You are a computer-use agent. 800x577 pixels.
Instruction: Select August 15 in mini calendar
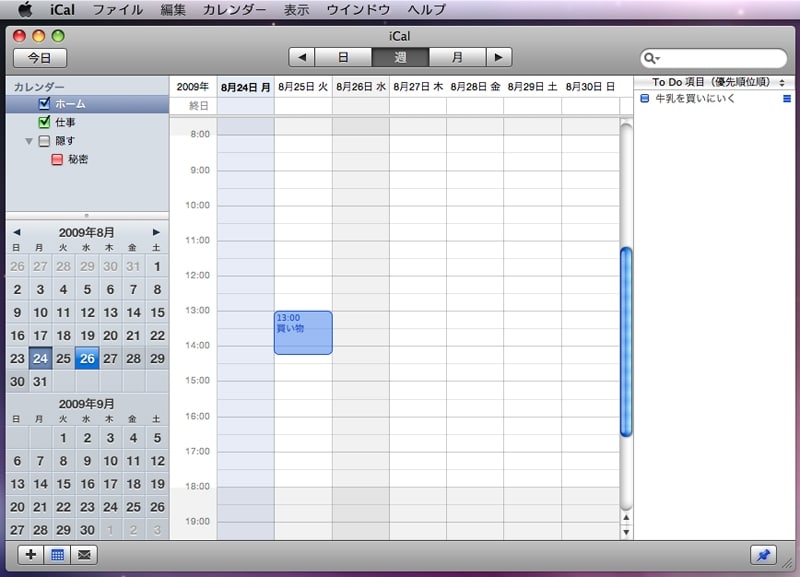coord(157,312)
